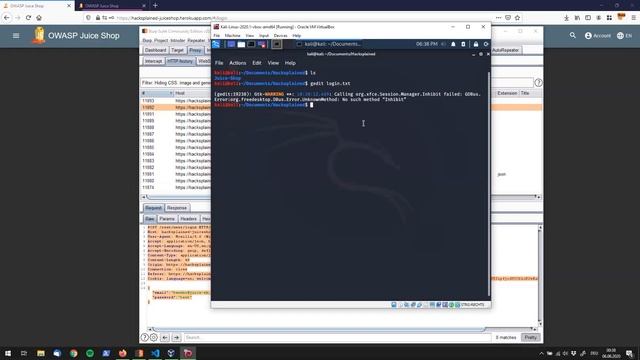Go to the previous search match in Burp
Screen dimensions: 640x360
click(165, 338)
